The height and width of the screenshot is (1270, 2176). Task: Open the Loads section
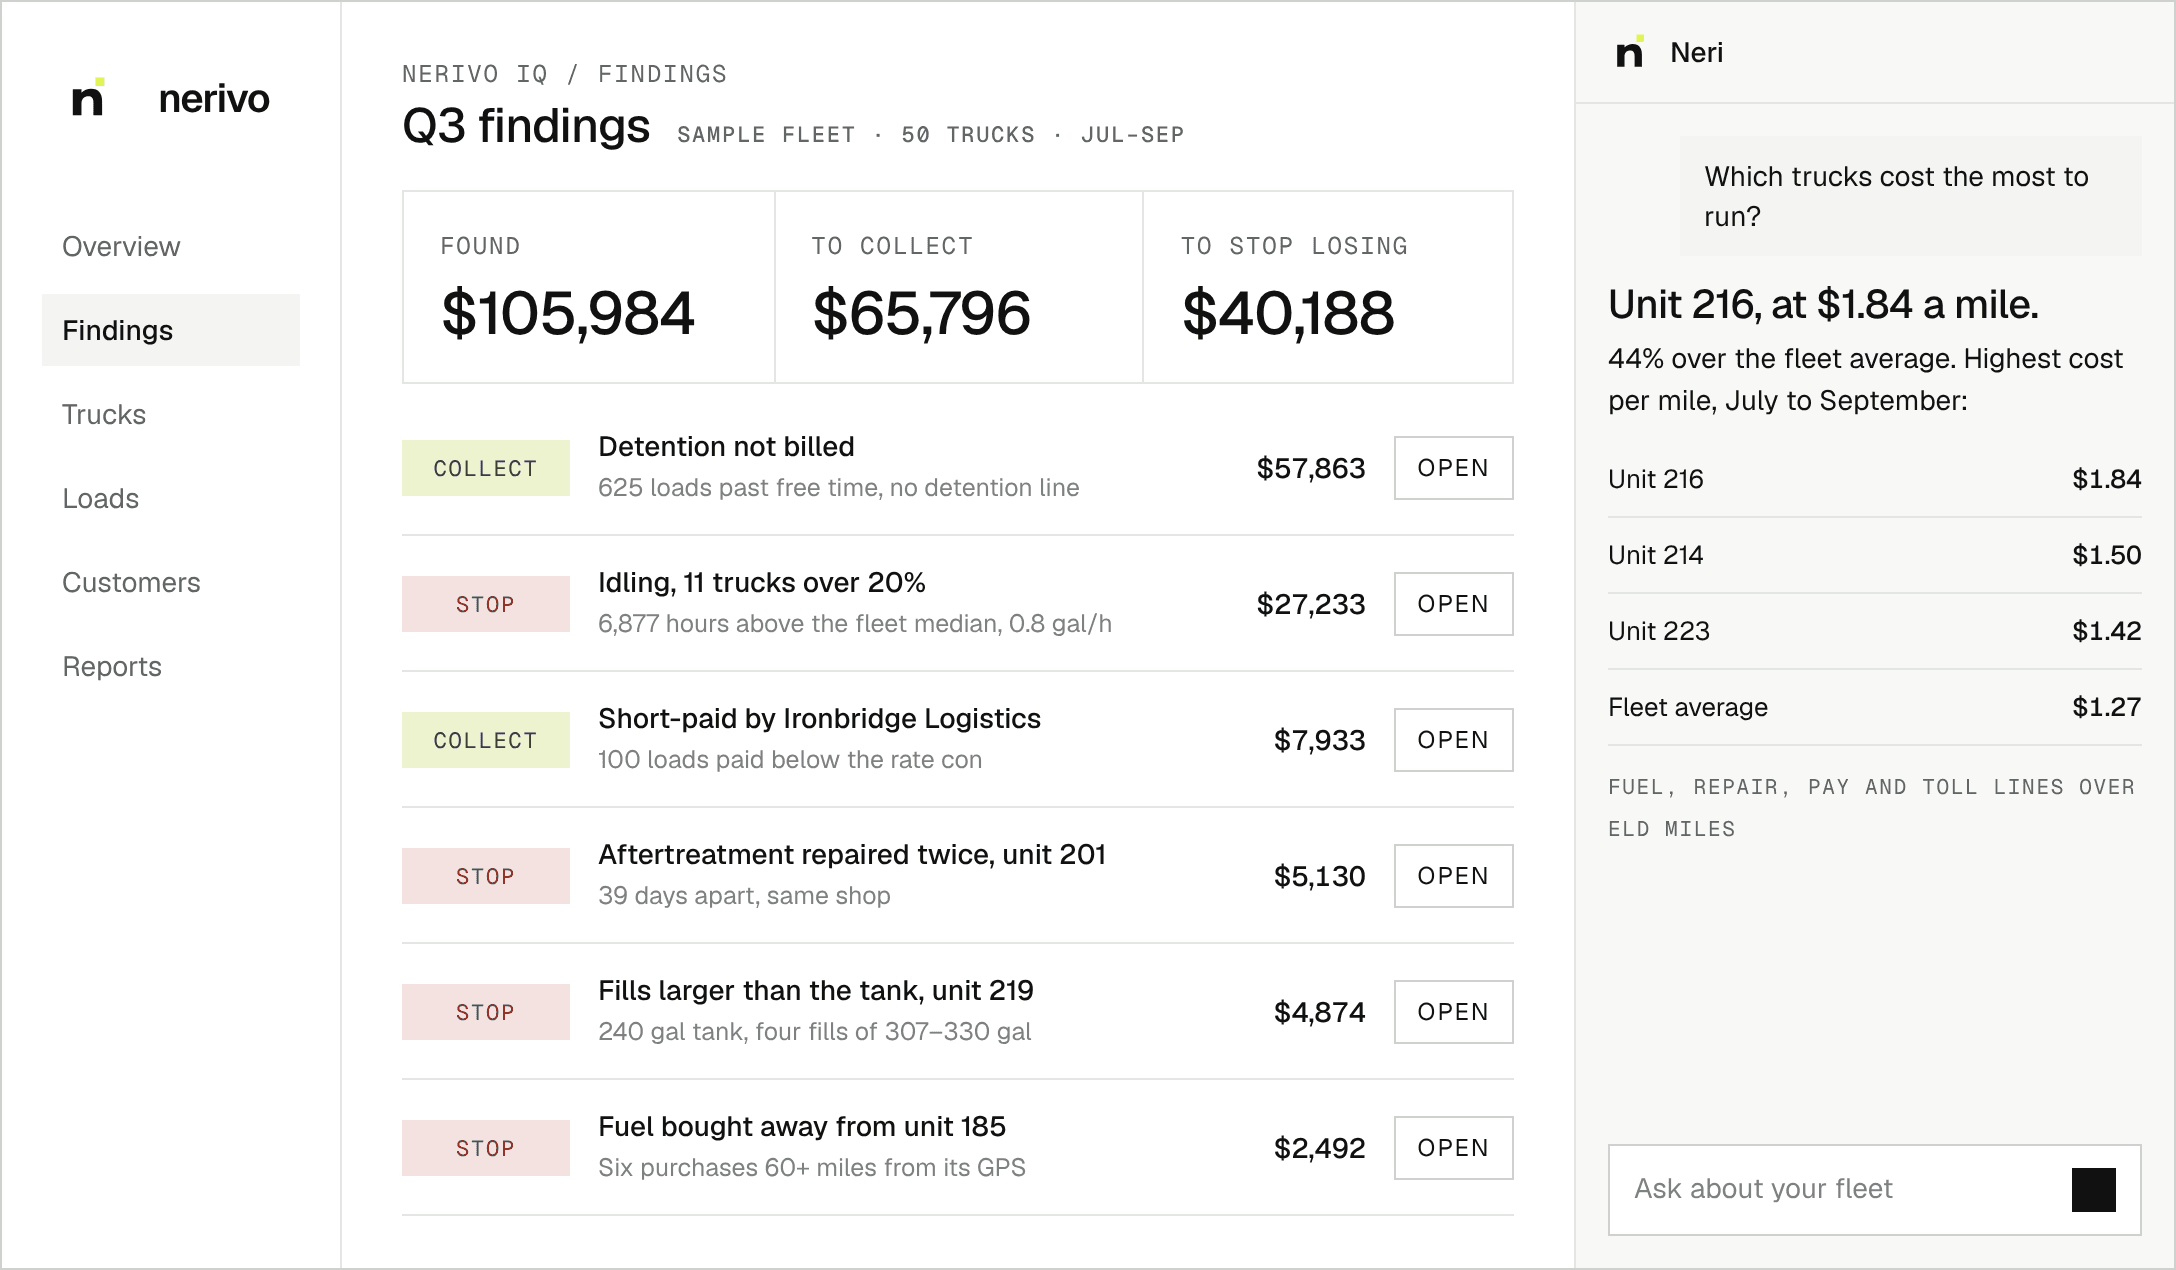(171, 498)
